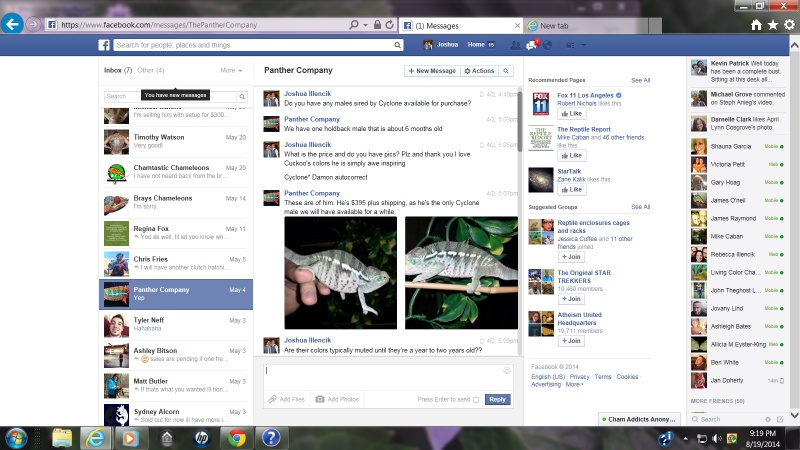
Task: Click the browser forward arrow button
Action: 34,24
